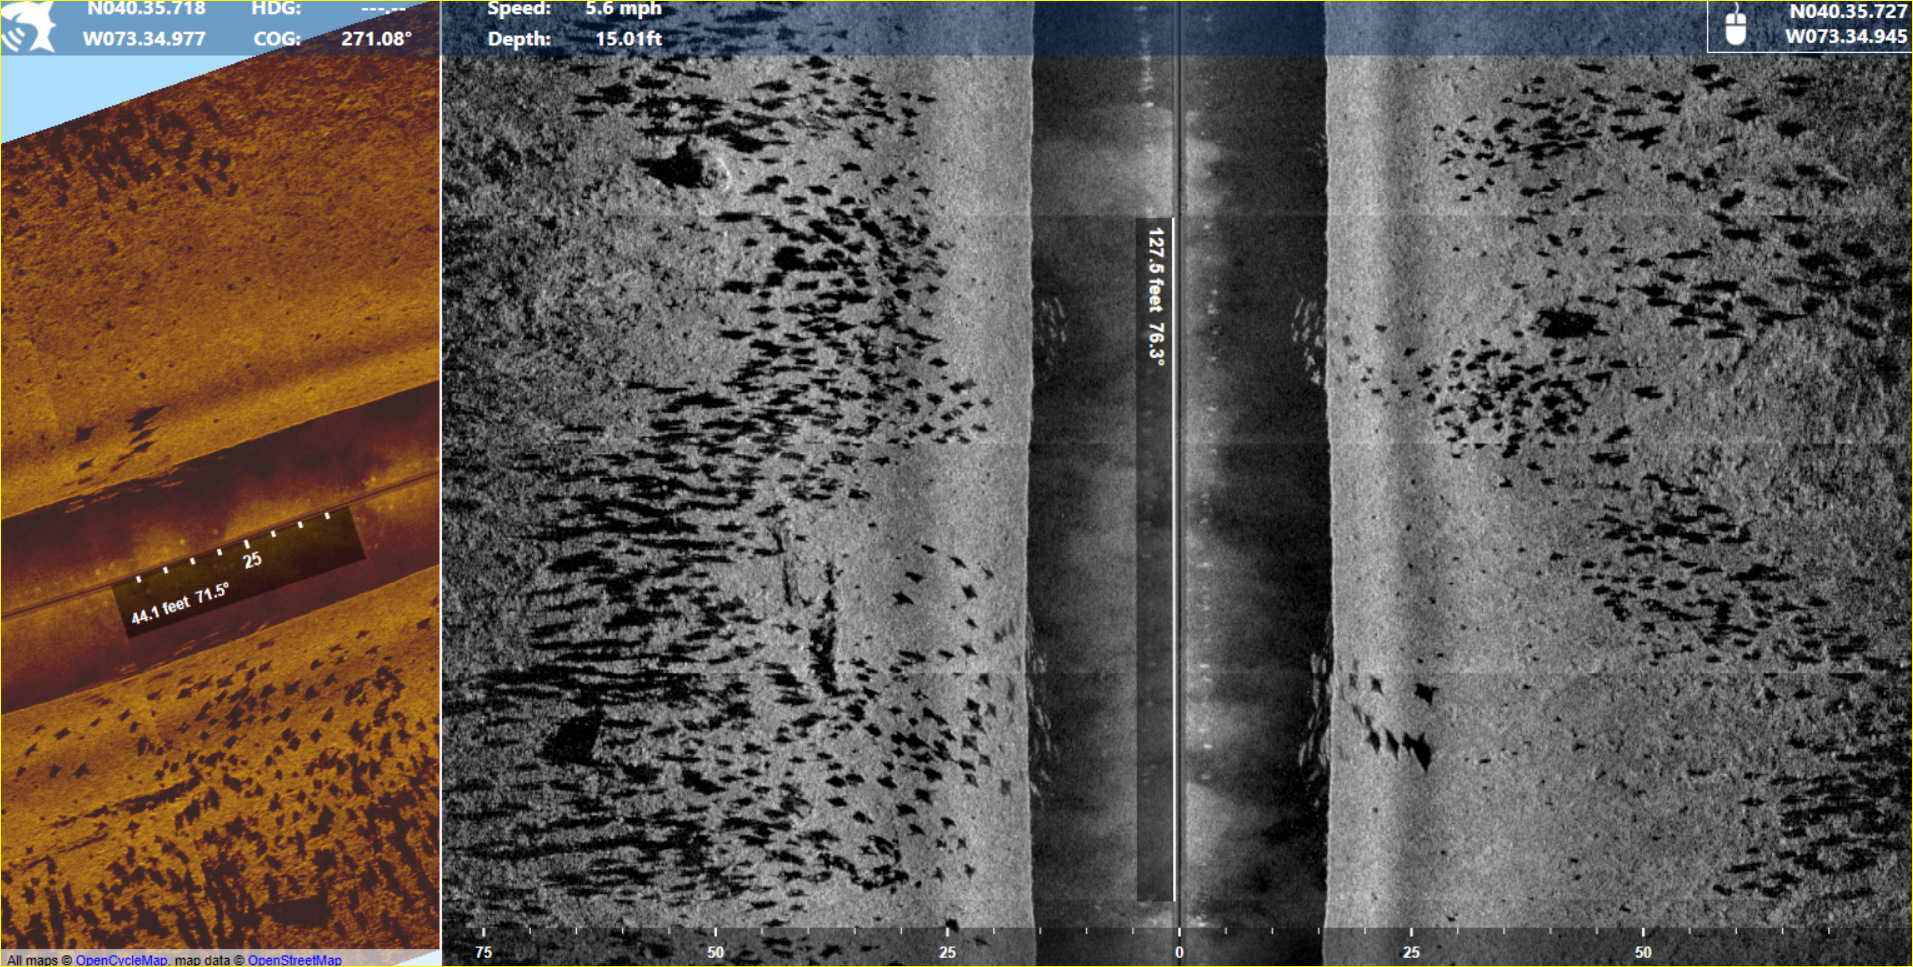Screen dimensions: 1913x967
Task: Click the 0 mark on the range scale
Action: tap(1179, 953)
